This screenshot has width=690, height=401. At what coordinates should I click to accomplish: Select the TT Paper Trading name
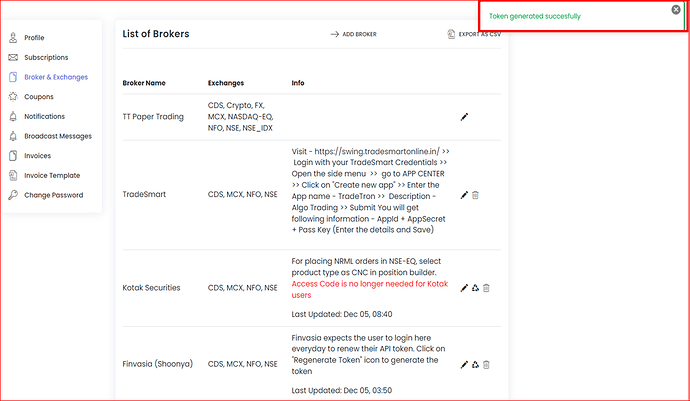coord(153,117)
